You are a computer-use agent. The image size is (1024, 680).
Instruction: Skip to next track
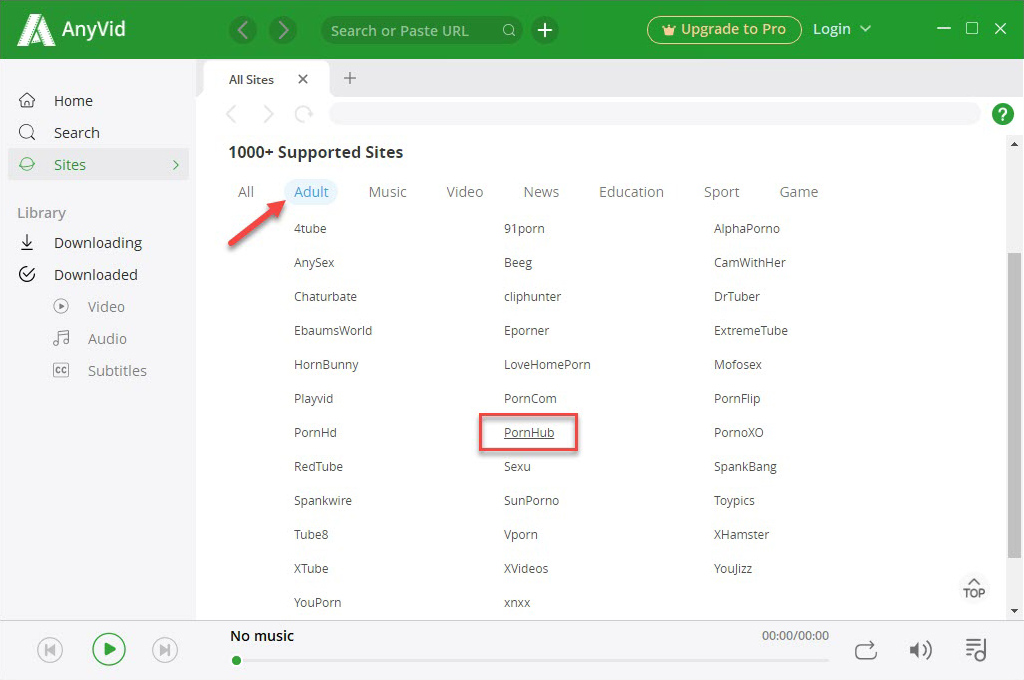pyautogui.click(x=165, y=650)
